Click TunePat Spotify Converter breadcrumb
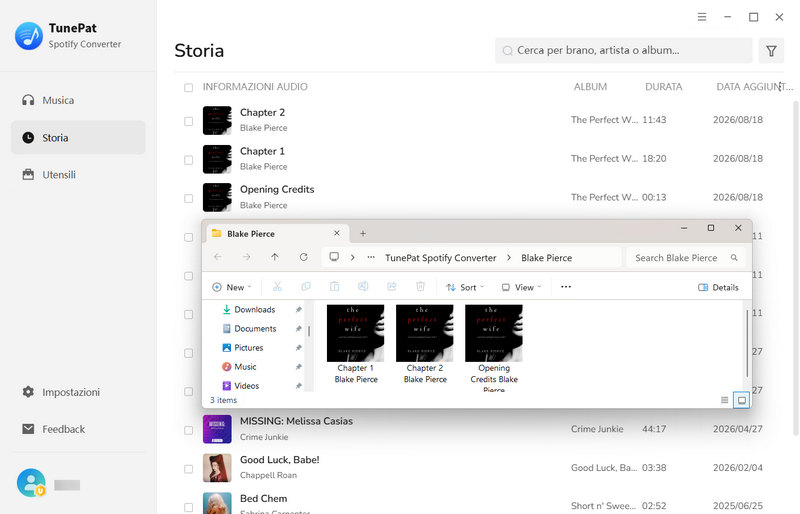Screen dimensions: 800x514 click(x=440, y=258)
